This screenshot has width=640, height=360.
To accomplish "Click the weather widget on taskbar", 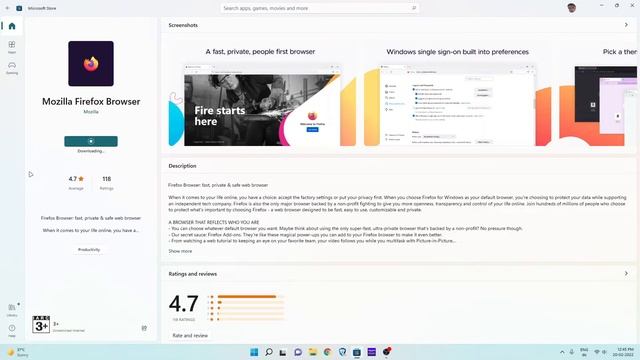I will 18,352.
